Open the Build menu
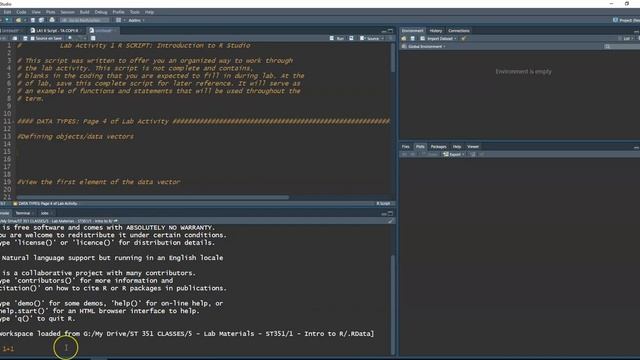 click(84, 12)
